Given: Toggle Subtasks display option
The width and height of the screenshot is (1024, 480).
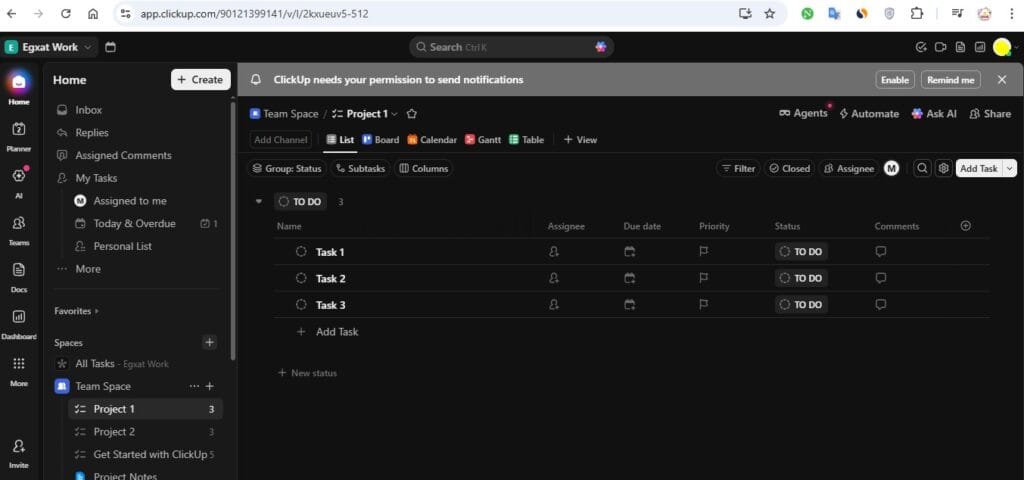Looking at the screenshot, I should [359, 169].
